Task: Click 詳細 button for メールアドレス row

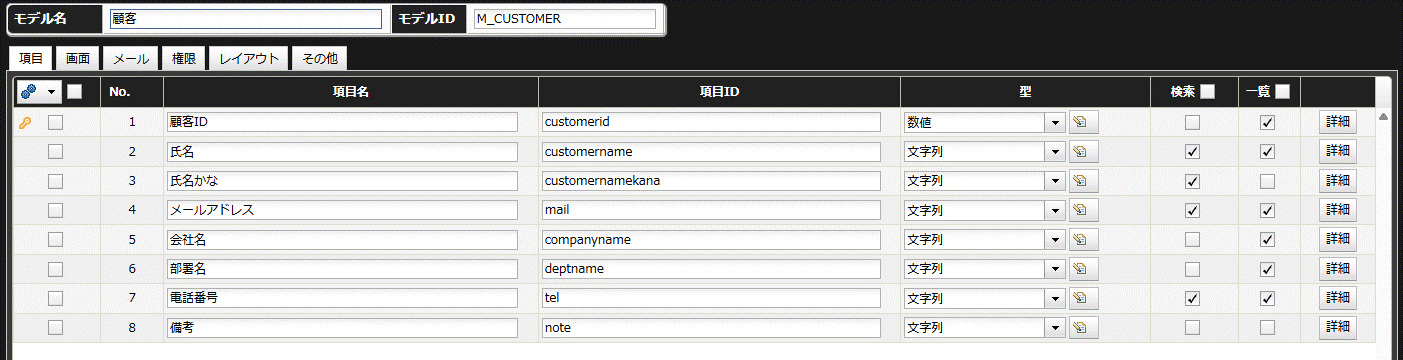Action: click(1337, 210)
